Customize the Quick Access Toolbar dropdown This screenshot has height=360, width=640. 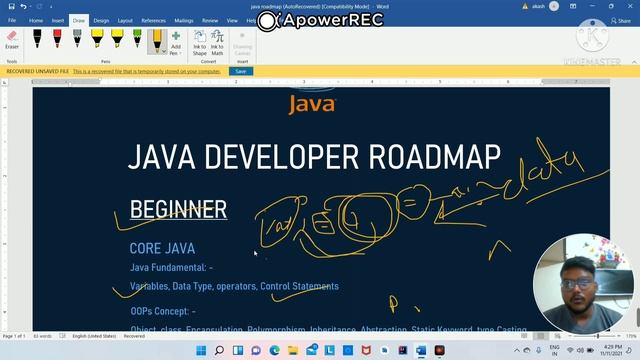pyautogui.click(x=51, y=7)
